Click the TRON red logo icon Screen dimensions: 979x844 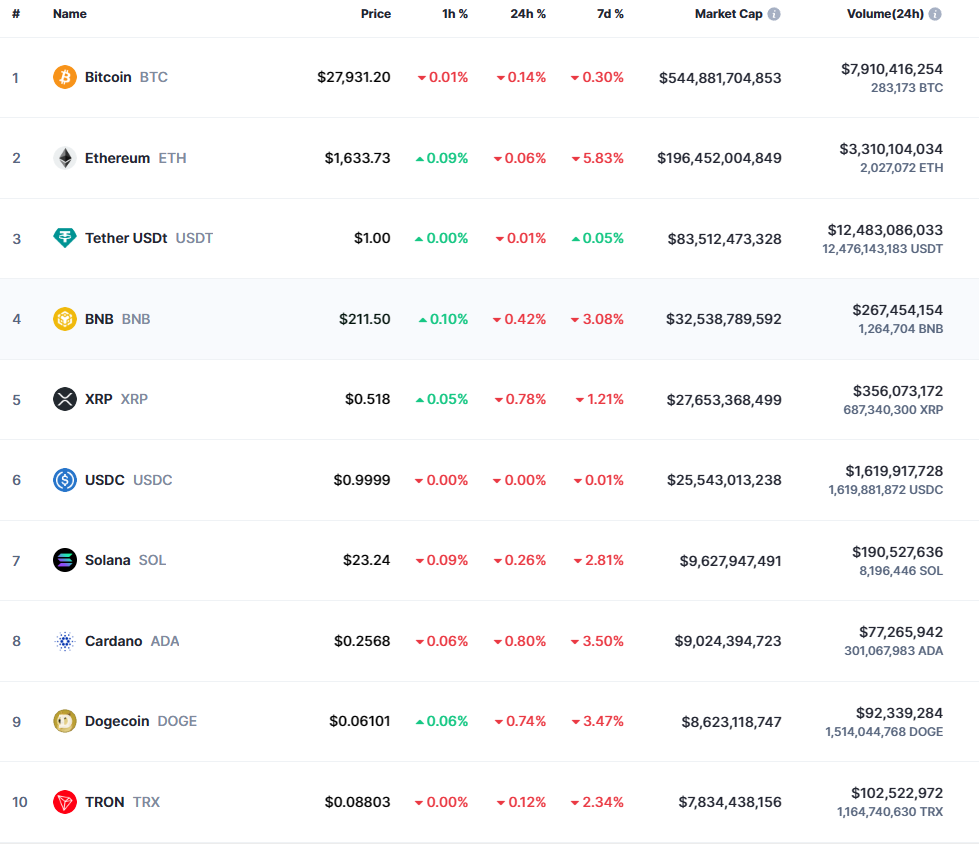(x=65, y=802)
